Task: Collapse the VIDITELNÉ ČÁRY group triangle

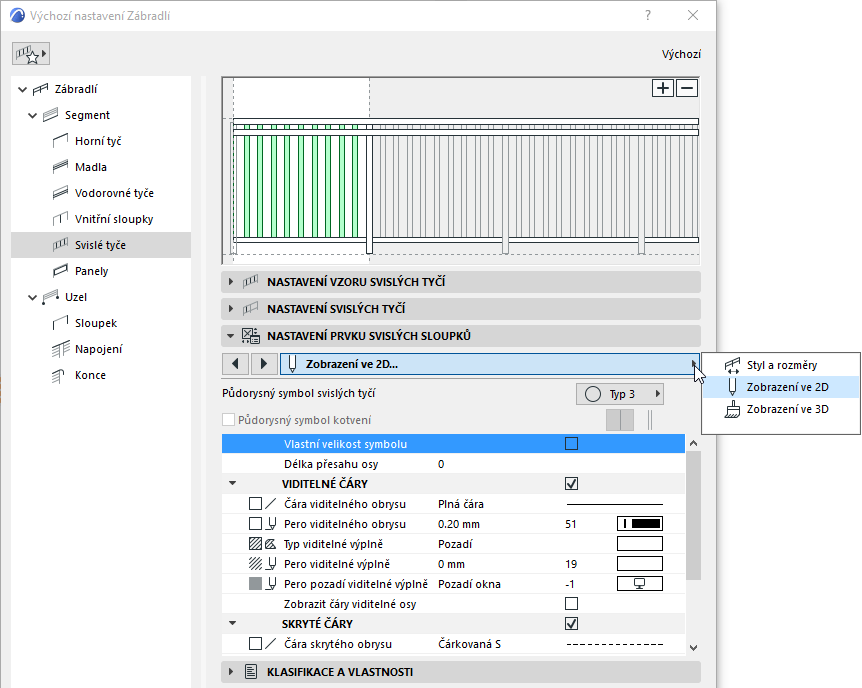Action: [233, 483]
